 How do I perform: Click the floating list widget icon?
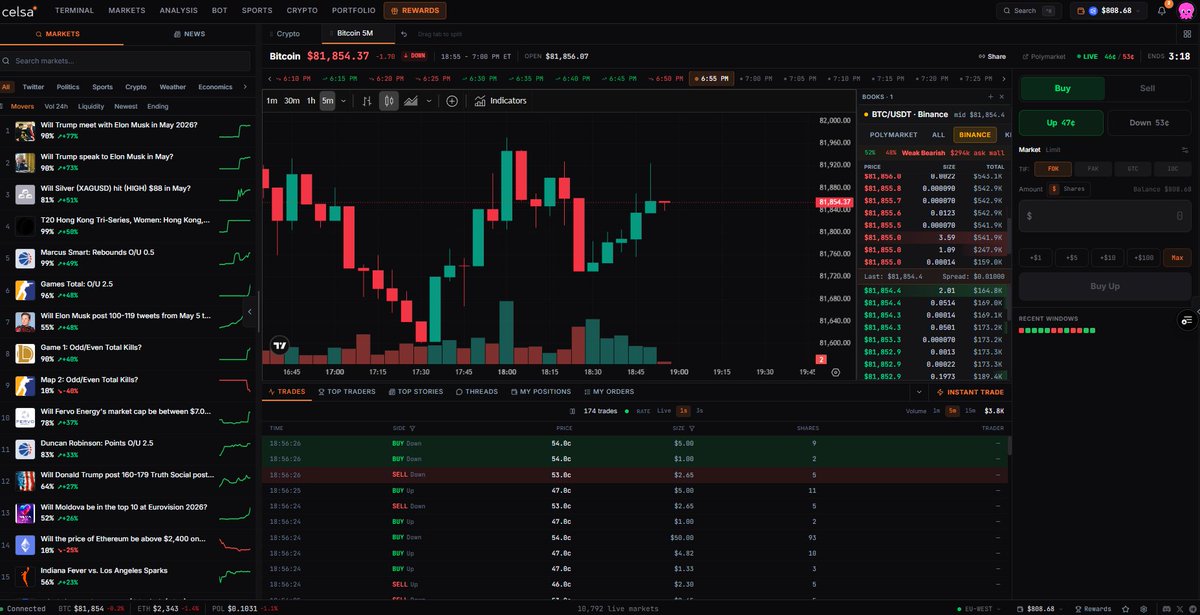click(1186, 320)
